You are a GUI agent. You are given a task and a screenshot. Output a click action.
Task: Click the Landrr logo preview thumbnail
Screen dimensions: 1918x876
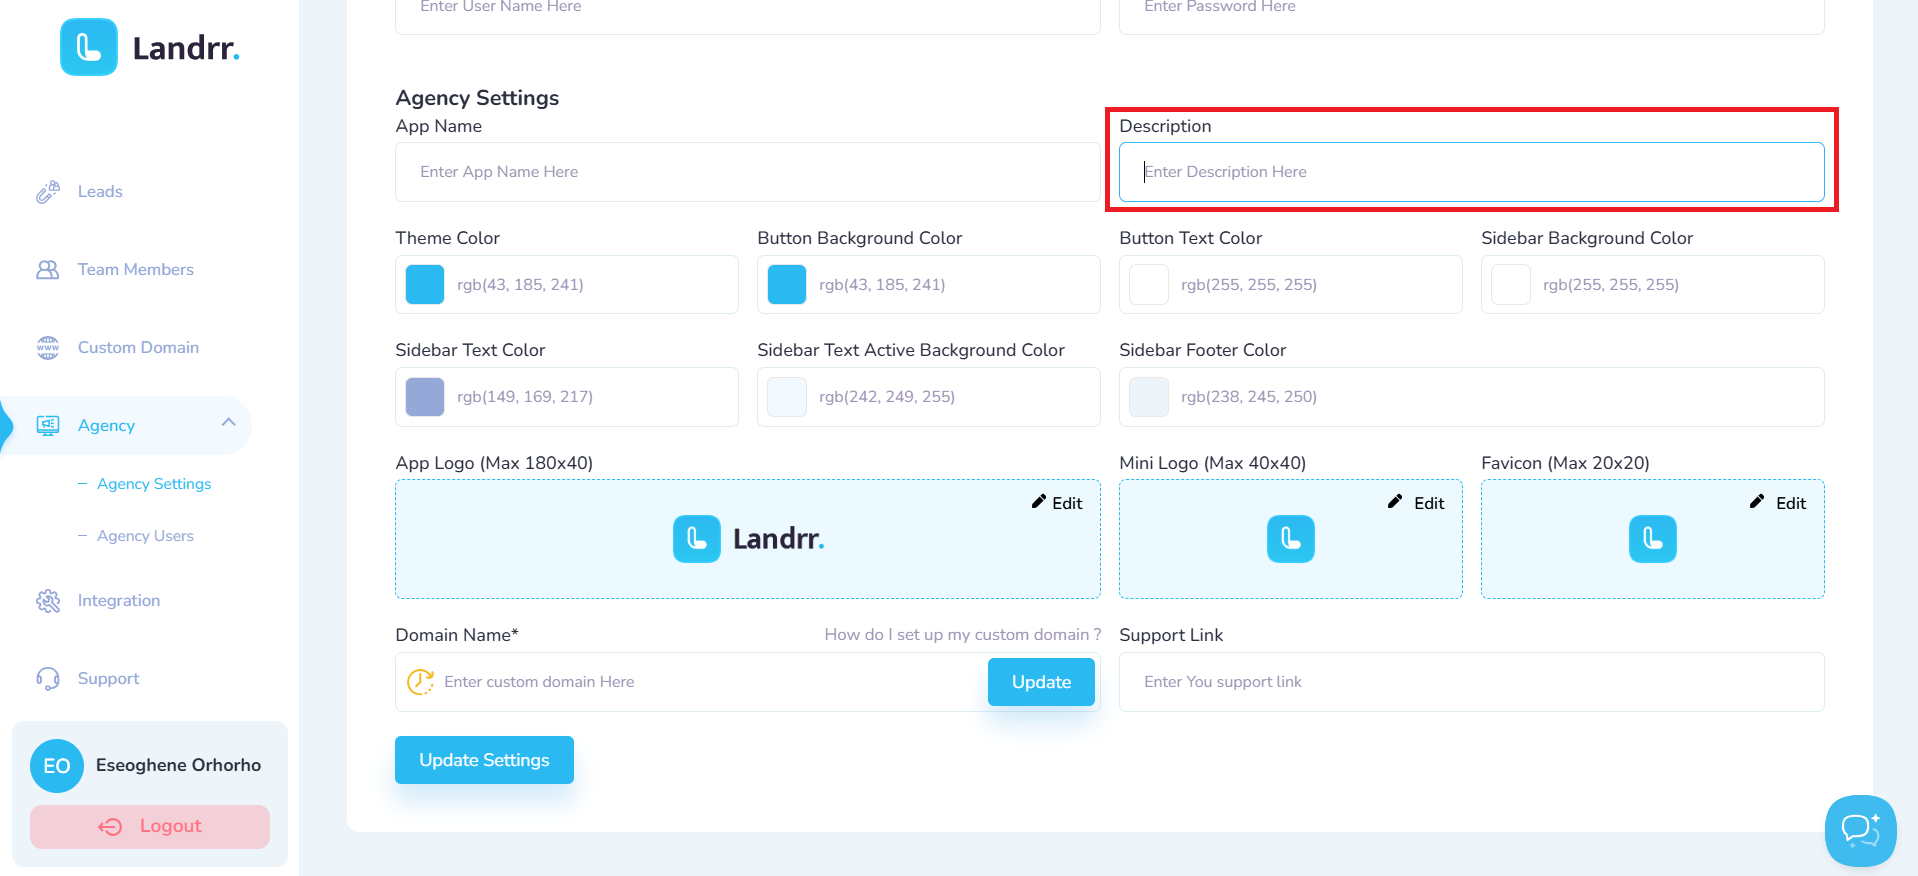748,539
